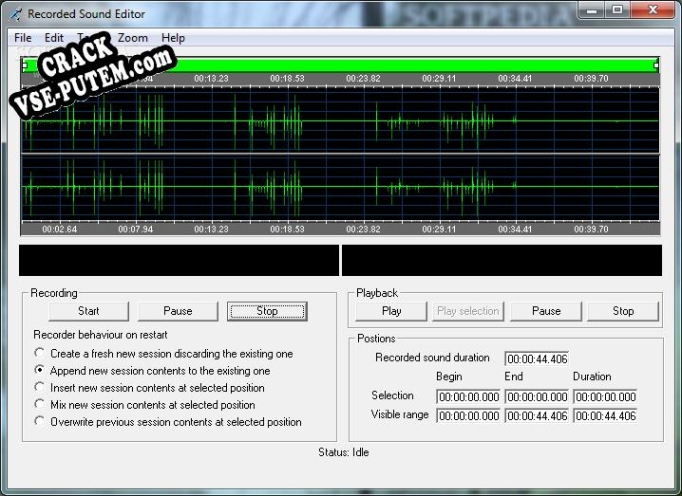Stop the recording session
The image size is (682, 496).
pos(267,311)
